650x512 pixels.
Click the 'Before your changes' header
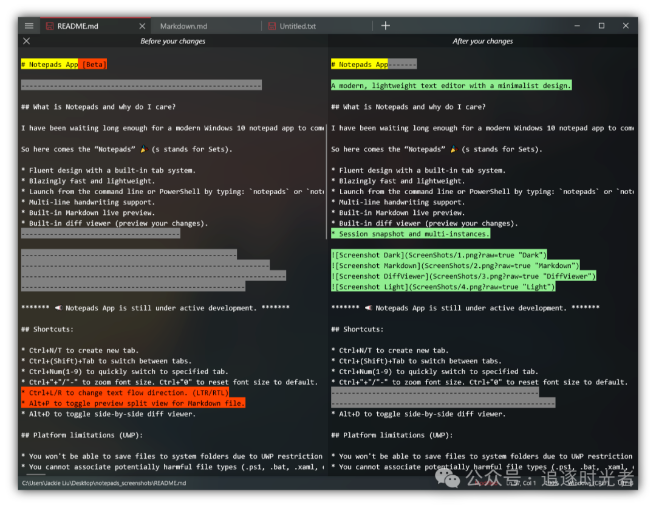[173, 41]
